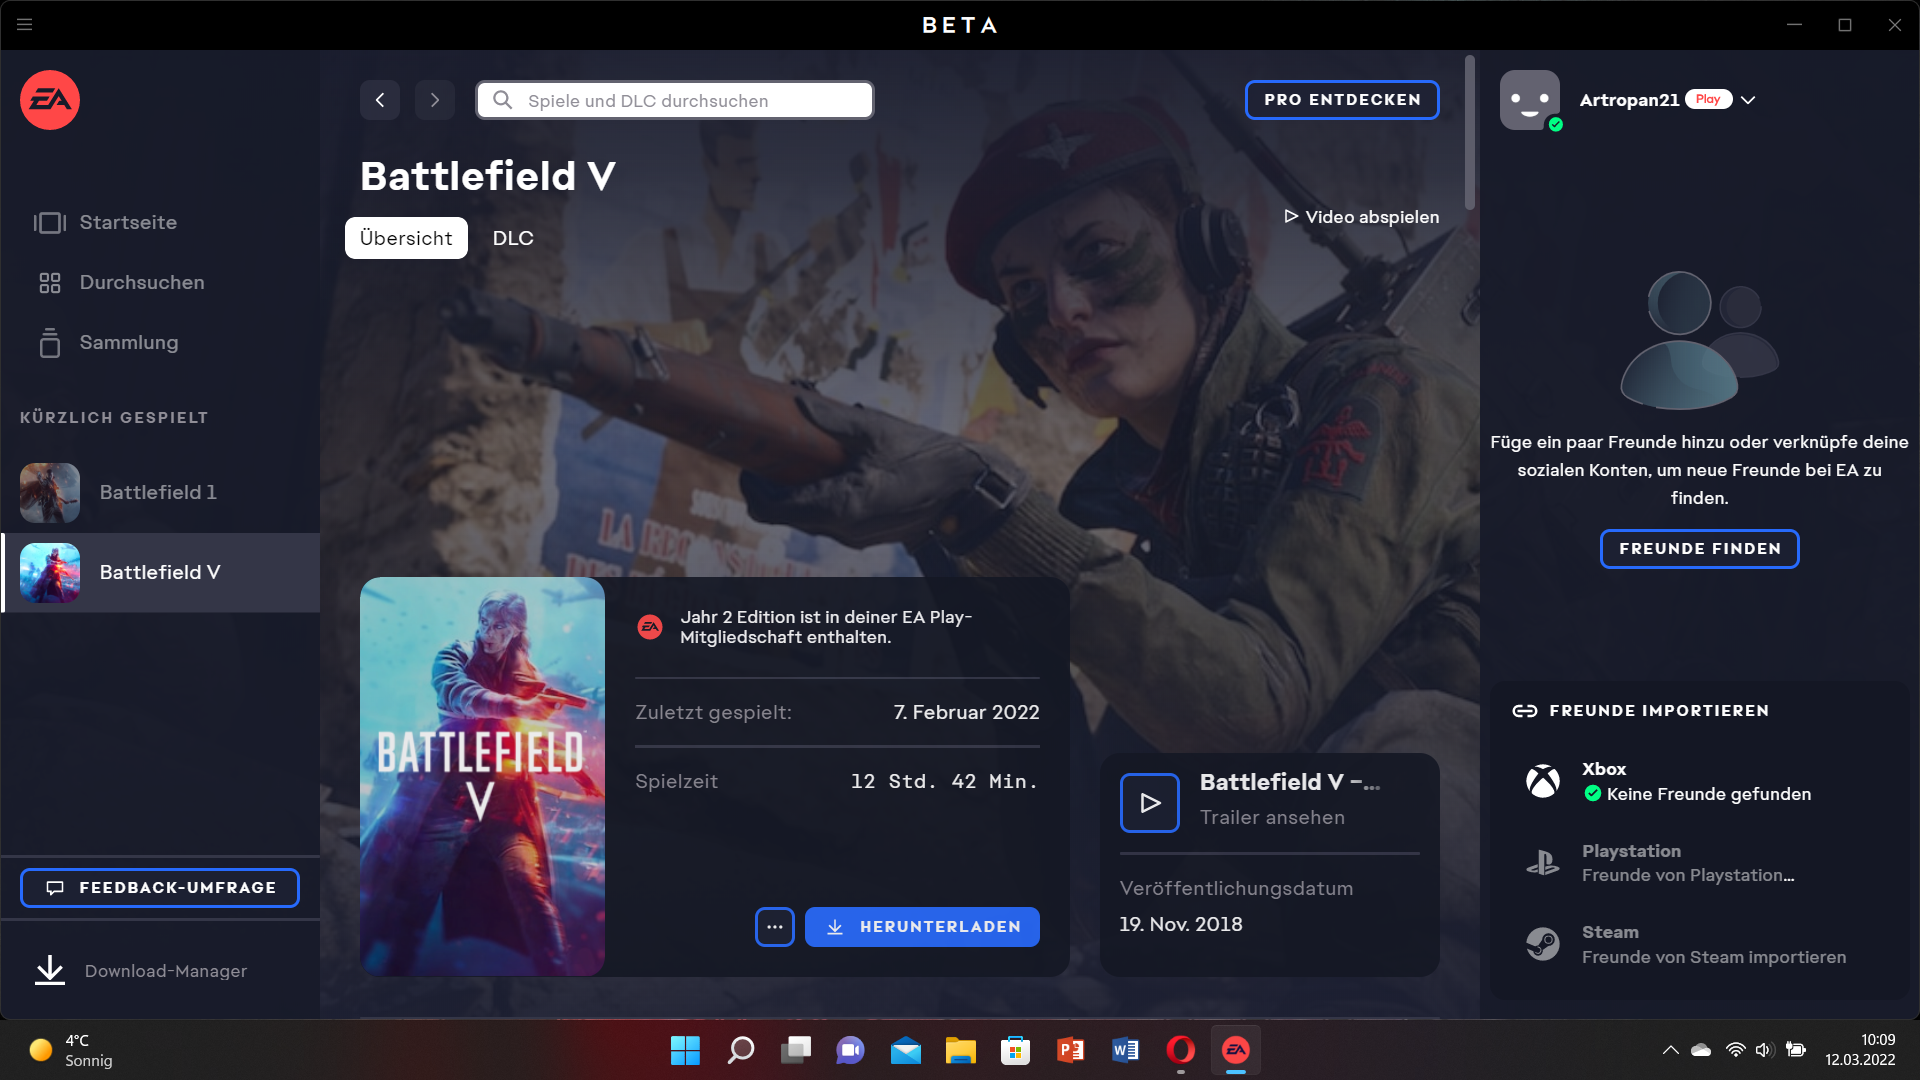Click the '7. Februar 2022' last played date
The height and width of the screenshot is (1080, 1920).
(x=966, y=712)
